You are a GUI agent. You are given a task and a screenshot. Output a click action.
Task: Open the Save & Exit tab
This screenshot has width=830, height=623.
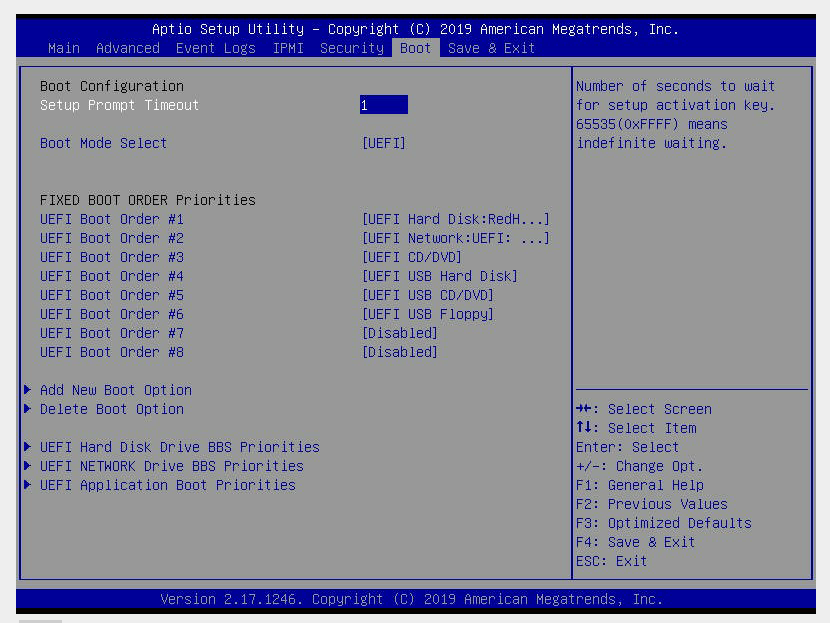click(x=491, y=47)
